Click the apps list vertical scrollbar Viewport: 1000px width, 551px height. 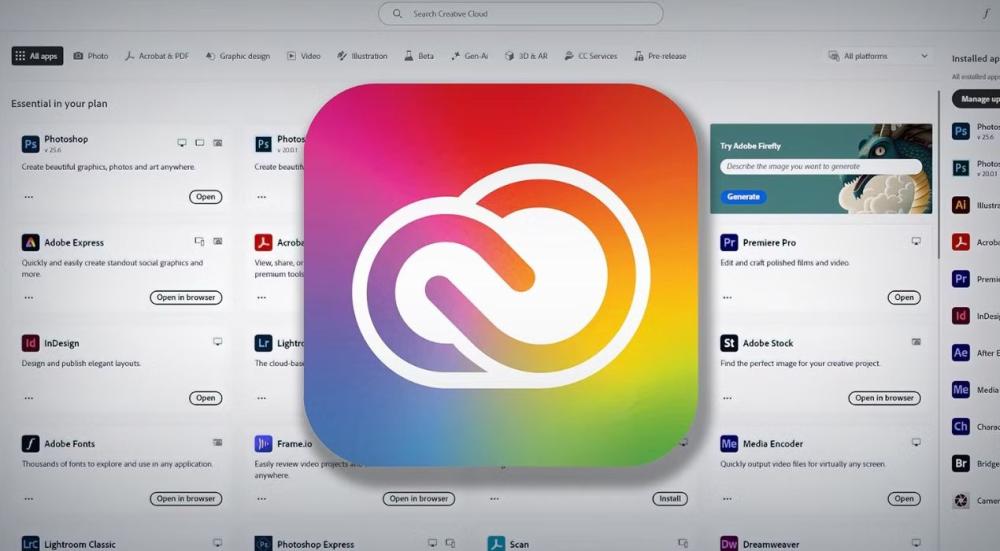tap(939, 175)
